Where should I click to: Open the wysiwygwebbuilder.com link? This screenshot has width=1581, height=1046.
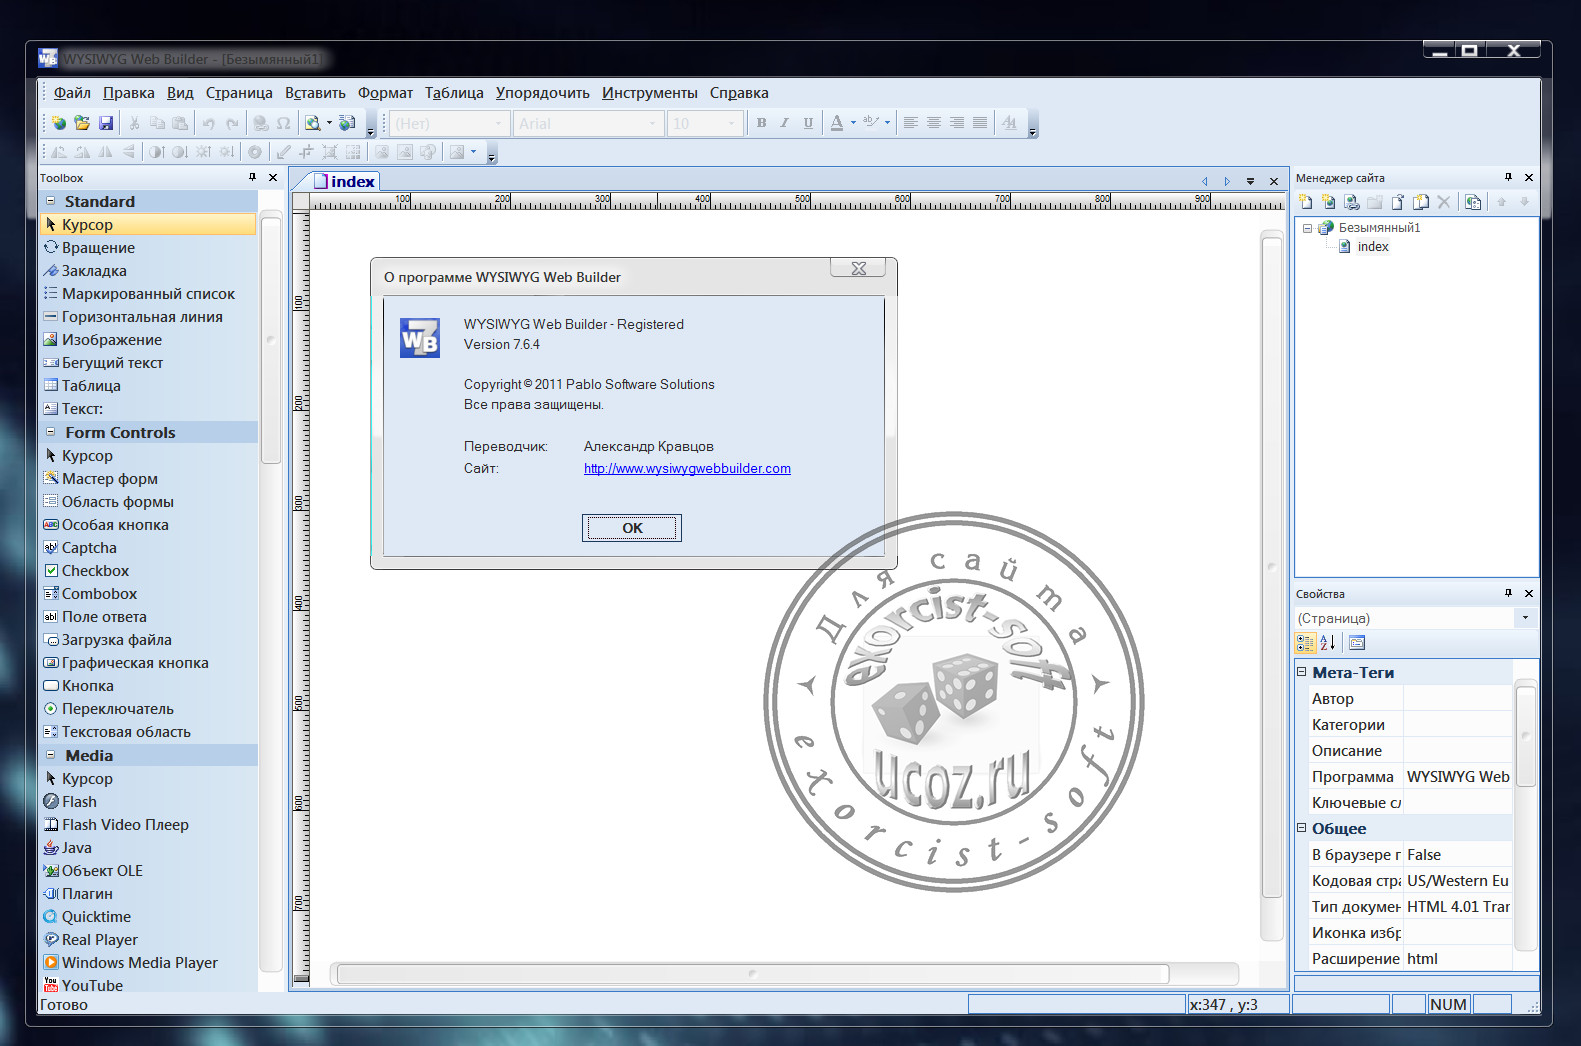pyautogui.click(x=687, y=468)
